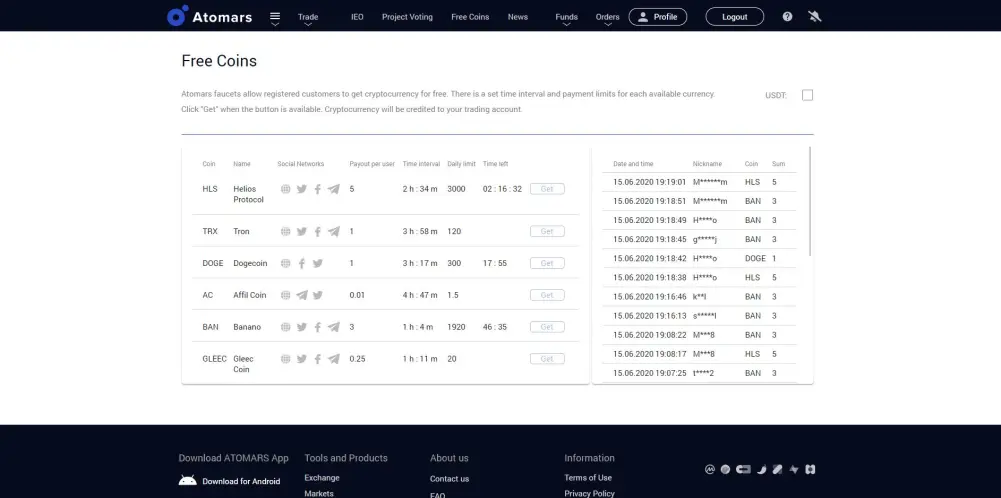Toggle the muted notifications bell icon
The image size is (1001, 498).
tap(814, 17)
